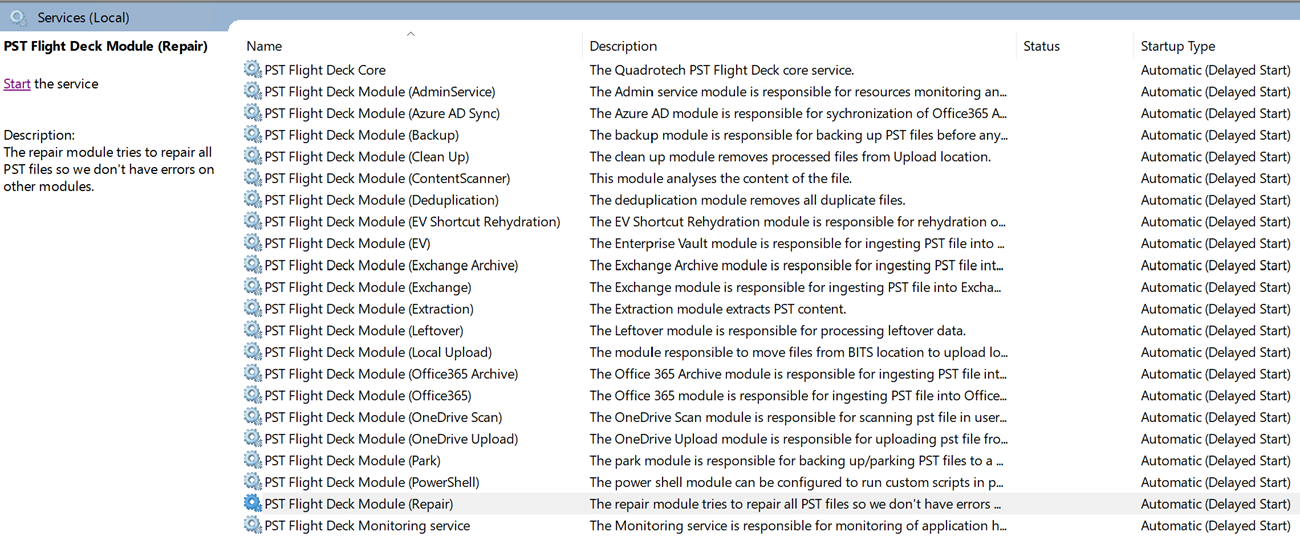1300x536 pixels.
Task: Click the gear icon for Module (PowerShell)
Action: [x=253, y=482]
